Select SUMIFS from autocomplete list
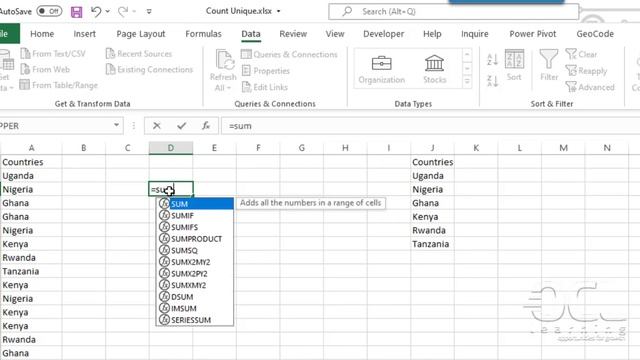The width and height of the screenshot is (640, 360). coord(195,227)
